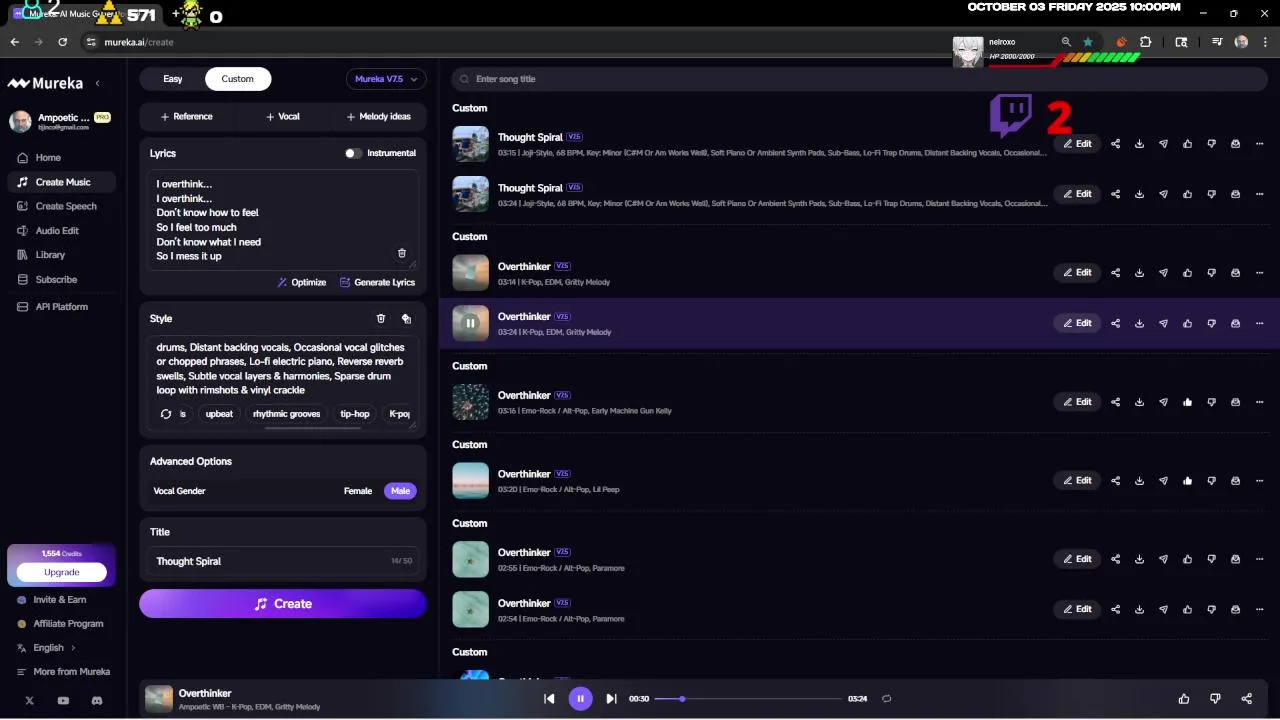The height and width of the screenshot is (720, 1280).
Task: Click the paint bucket icon next to Style
Action: click(x=406, y=319)
